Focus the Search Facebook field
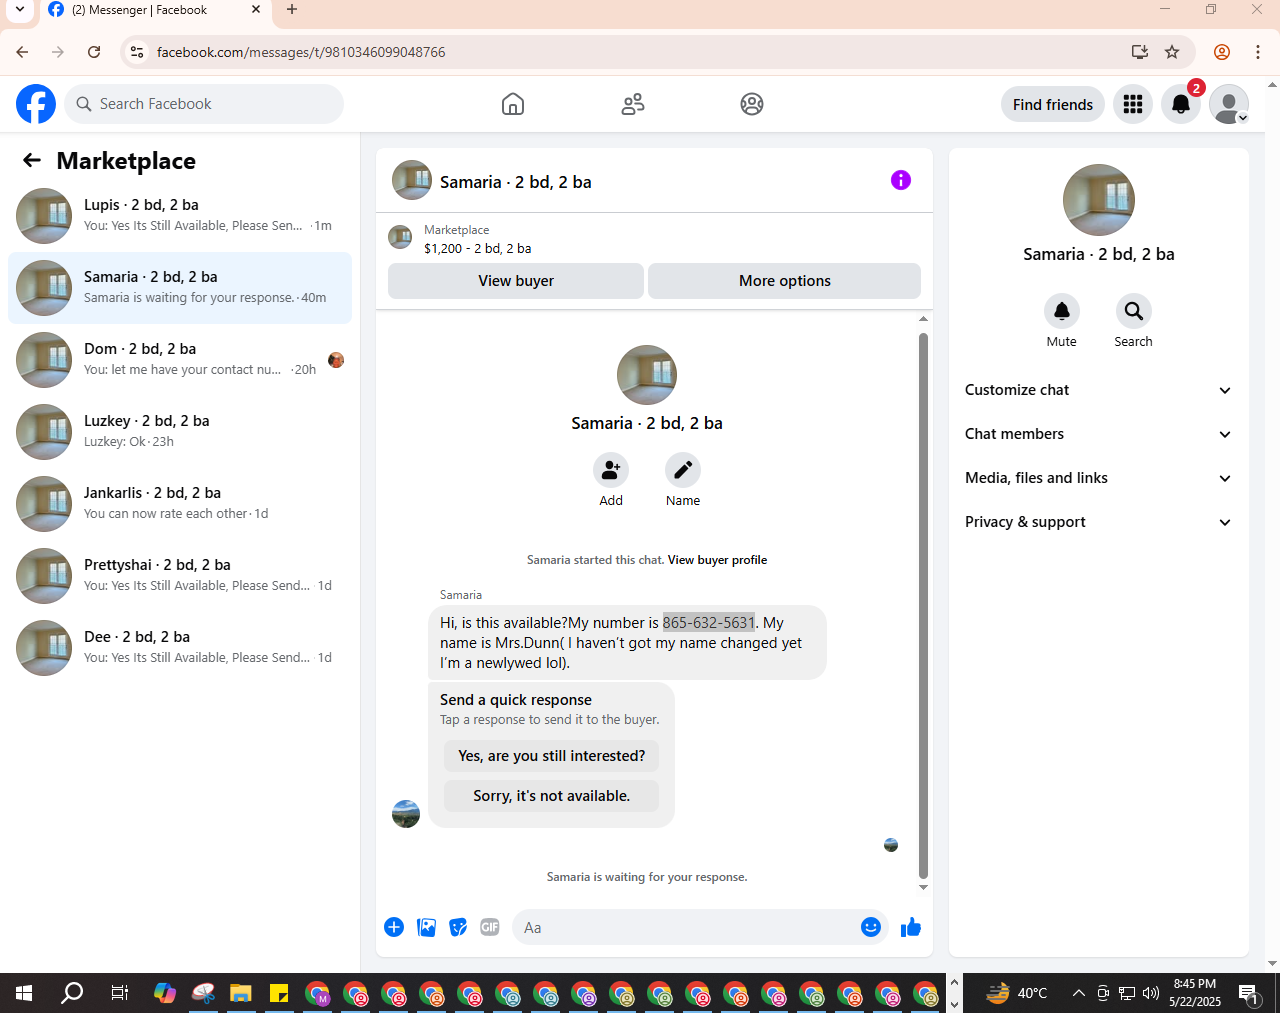The width and height of the screenshot is (1280, 1013). 204,104
